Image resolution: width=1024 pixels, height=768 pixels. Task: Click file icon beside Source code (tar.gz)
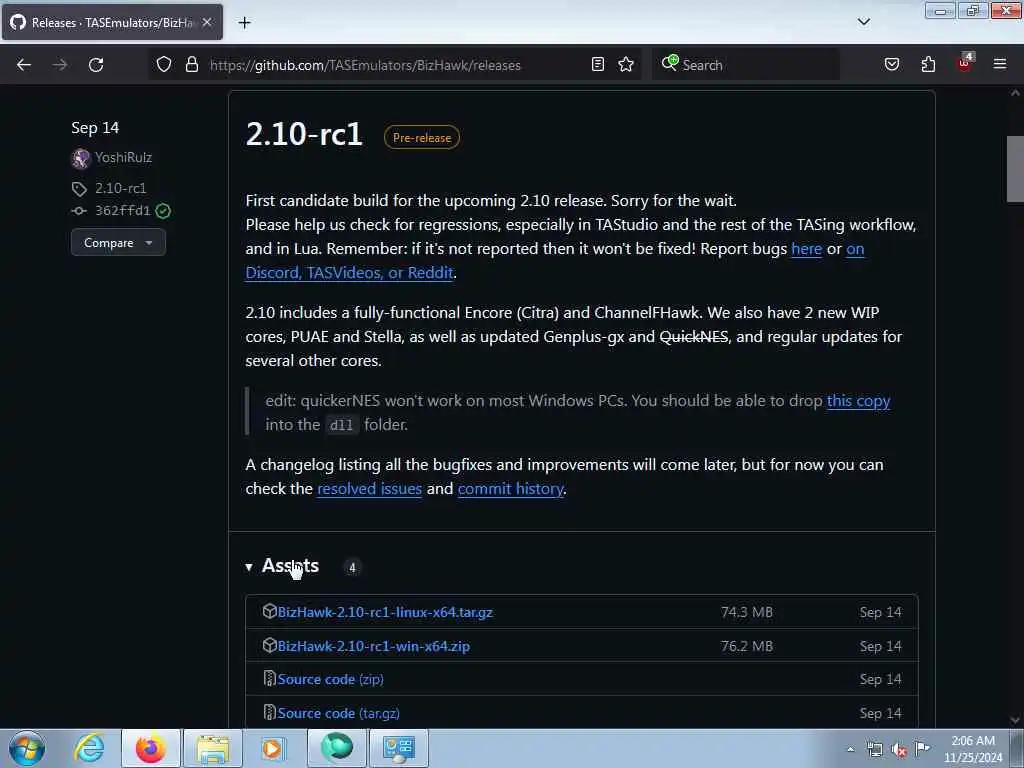[269, 712]
